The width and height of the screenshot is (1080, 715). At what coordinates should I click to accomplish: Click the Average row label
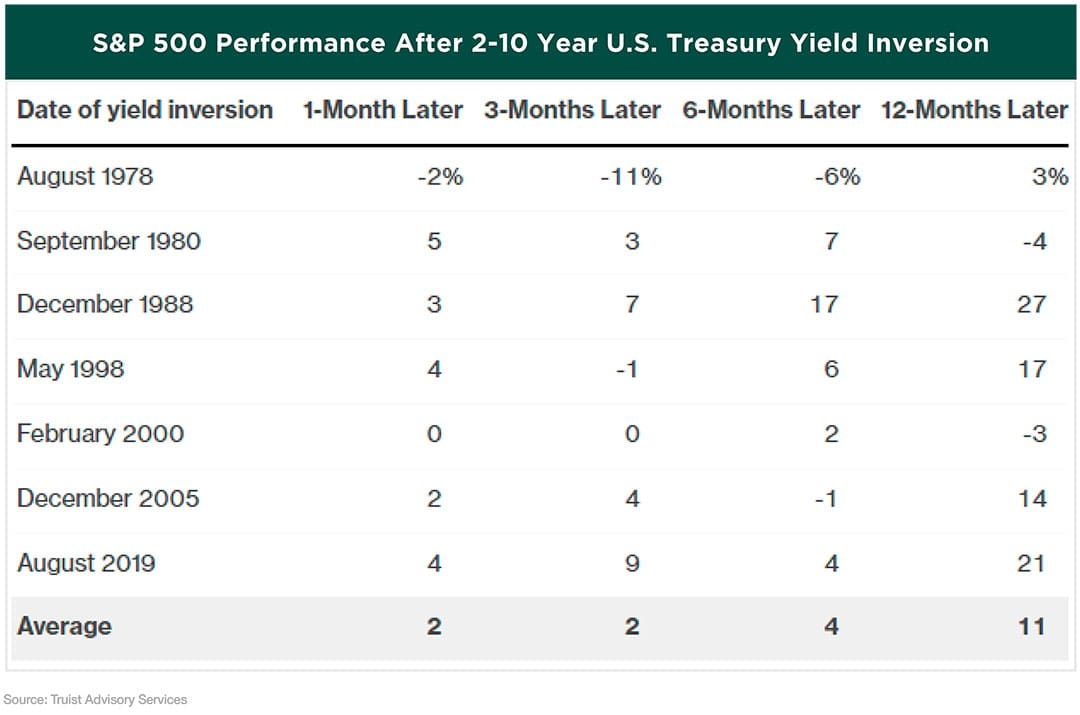pyautogui.click(x=64, y=627)
